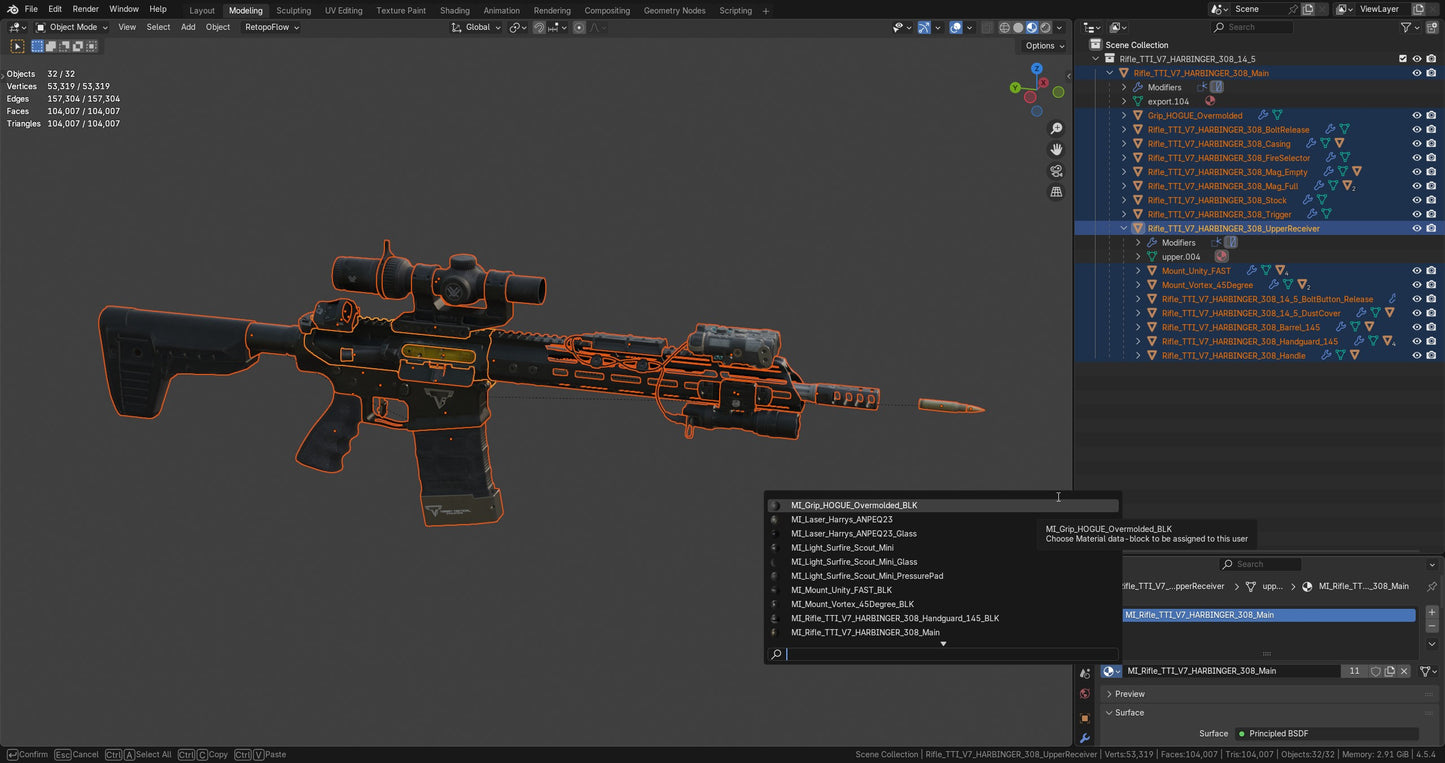The height and width of the screenshot is (763, 1445).
Task: Click the viewport zoom magnifier icon
Action: pos(1057,128)
